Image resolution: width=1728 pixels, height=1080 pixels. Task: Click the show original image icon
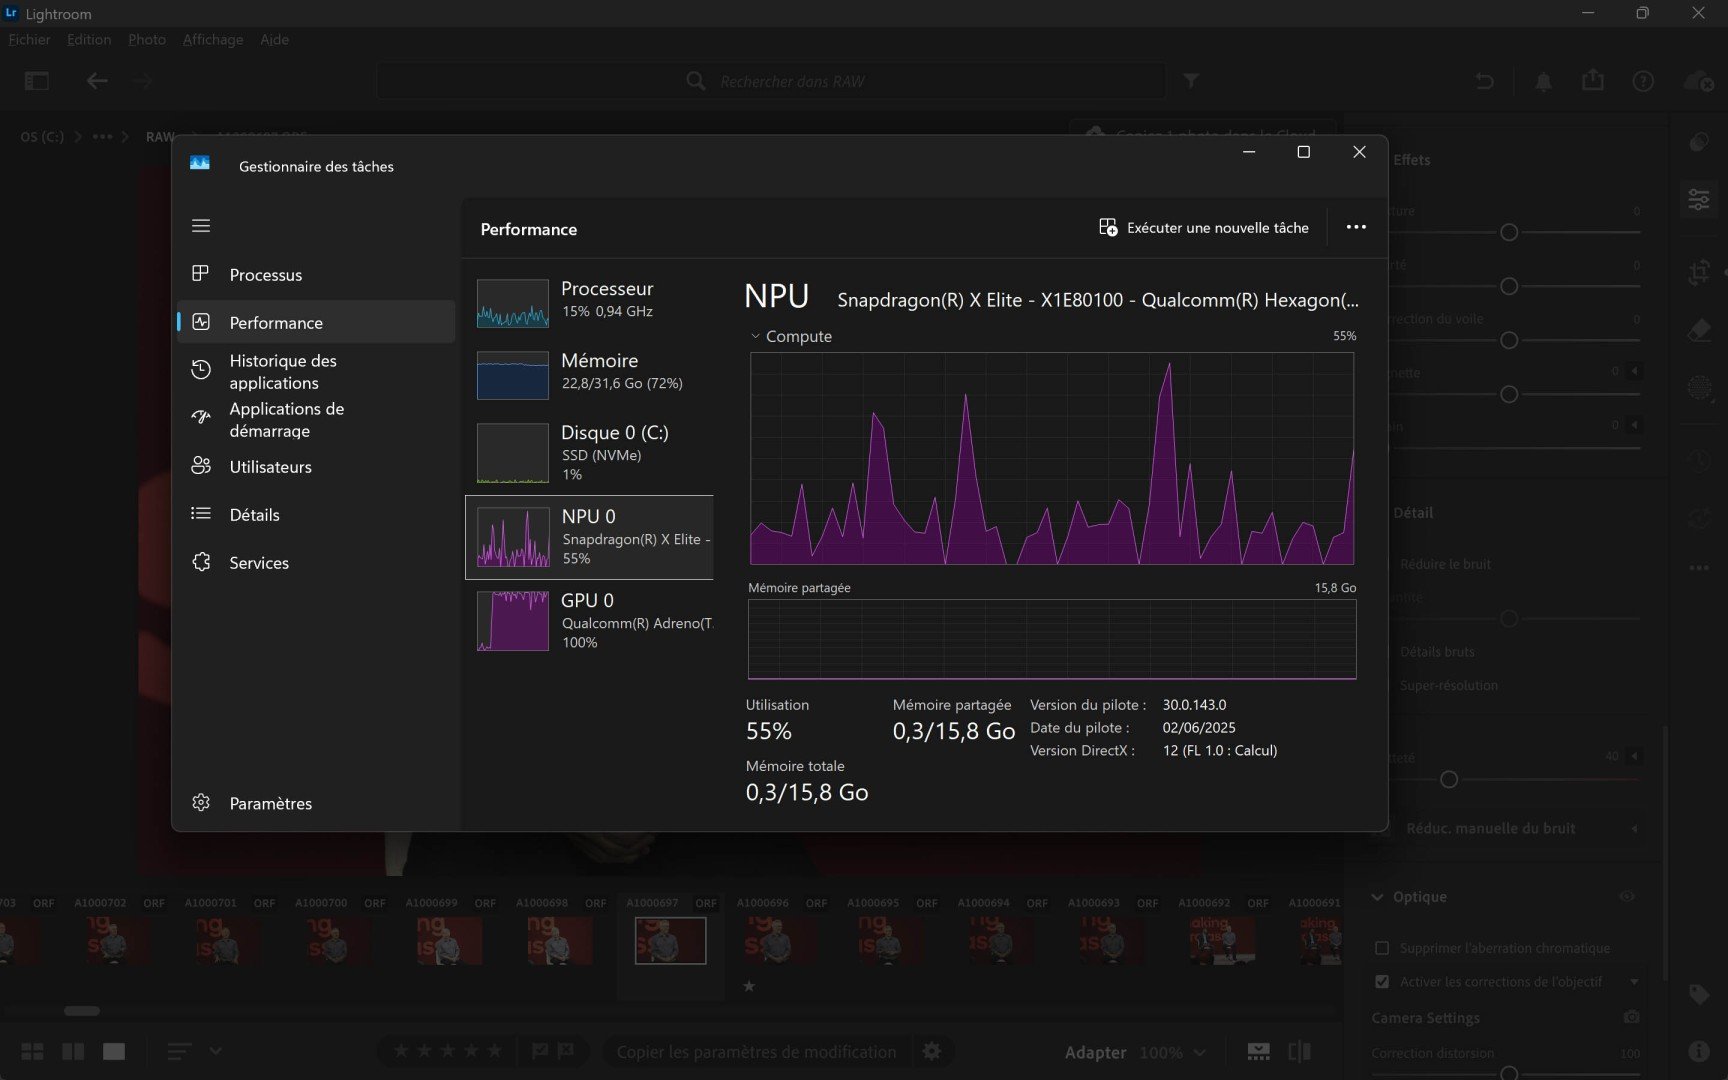click(x=1258, y=1051)
